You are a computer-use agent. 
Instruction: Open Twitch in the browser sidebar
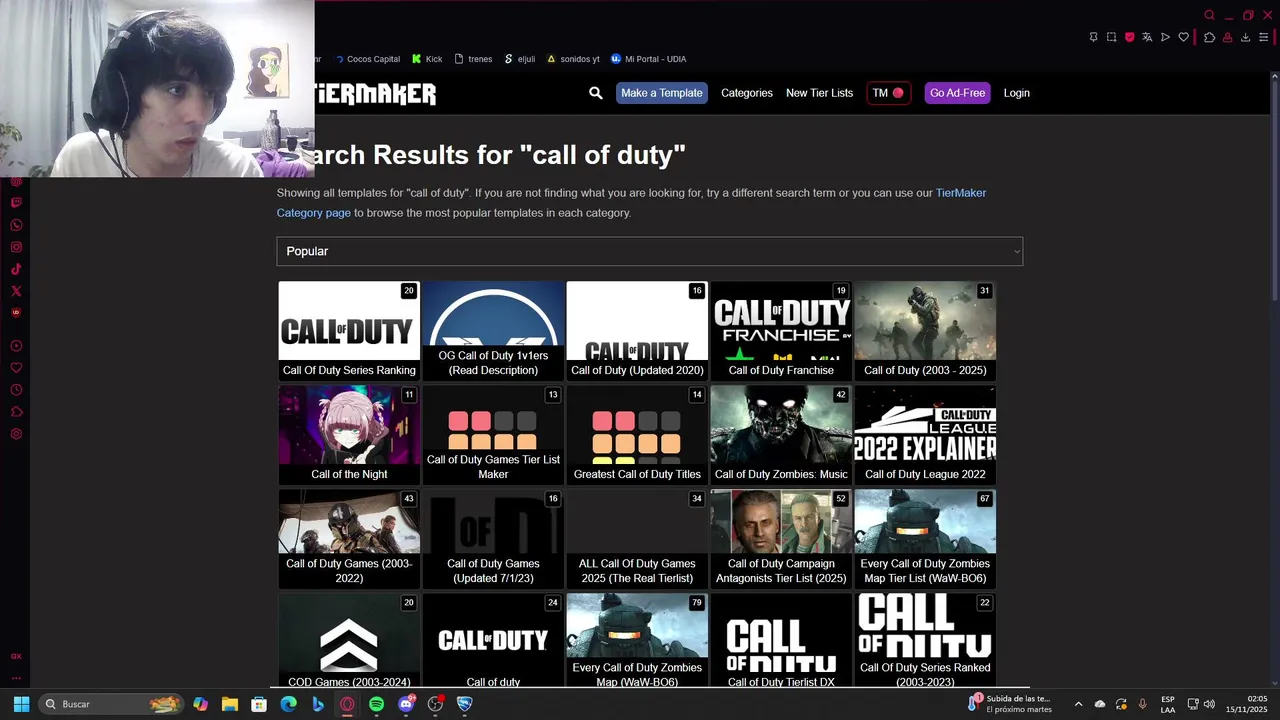16,203
